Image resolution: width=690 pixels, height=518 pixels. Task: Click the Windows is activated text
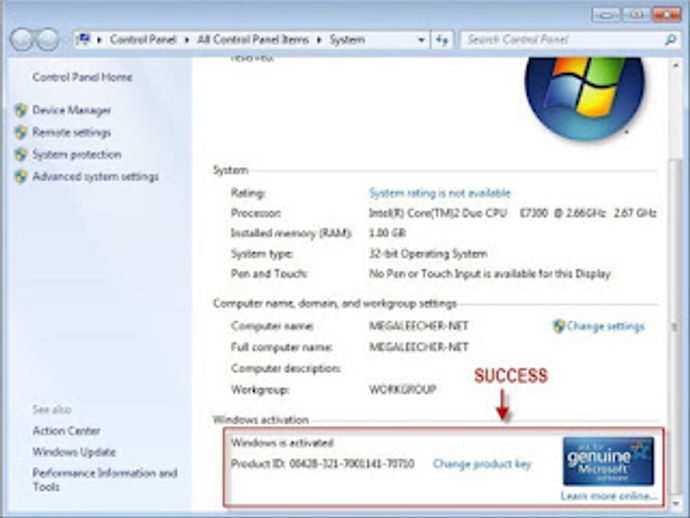coord(283,443)
